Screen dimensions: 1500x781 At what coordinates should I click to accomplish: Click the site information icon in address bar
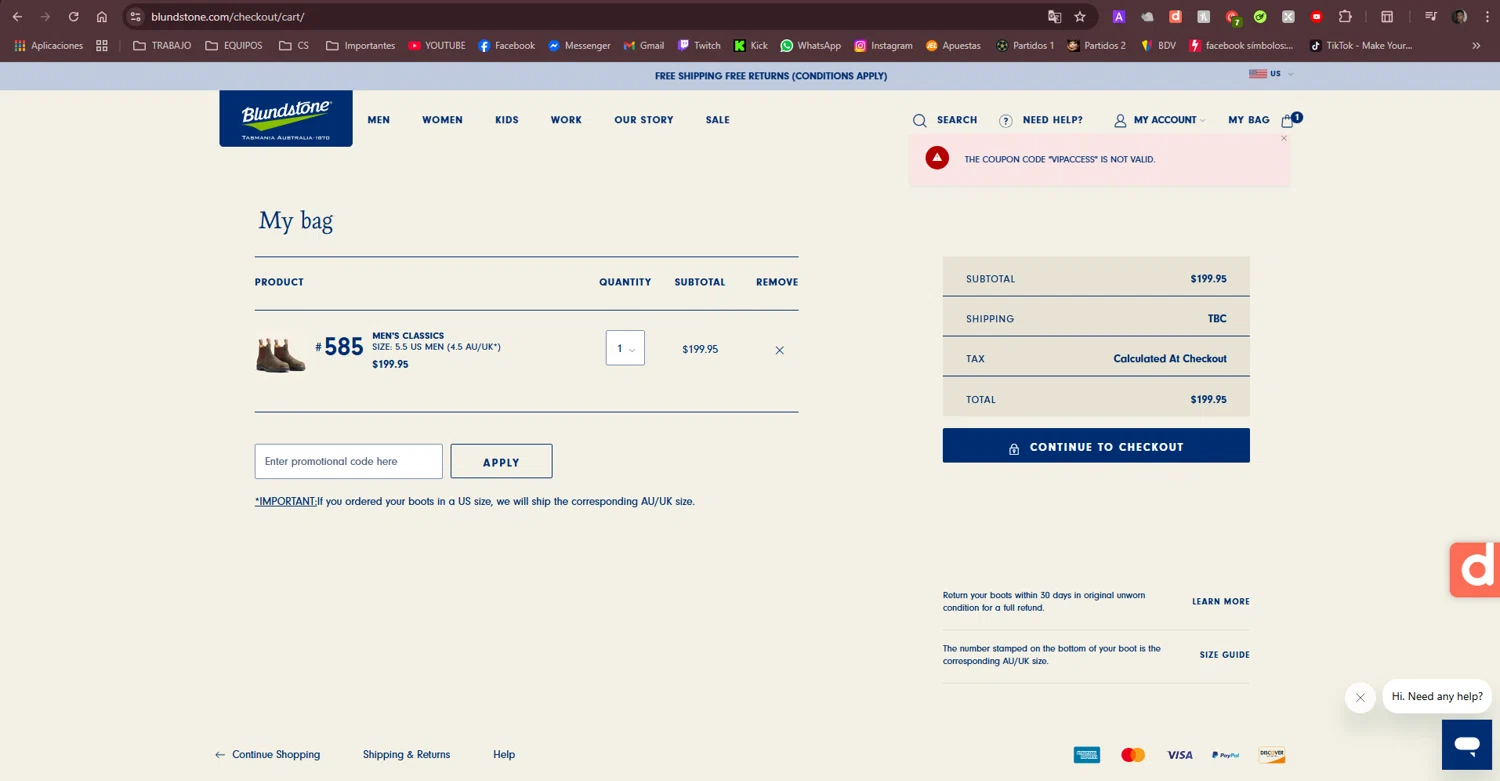point(136,16)
